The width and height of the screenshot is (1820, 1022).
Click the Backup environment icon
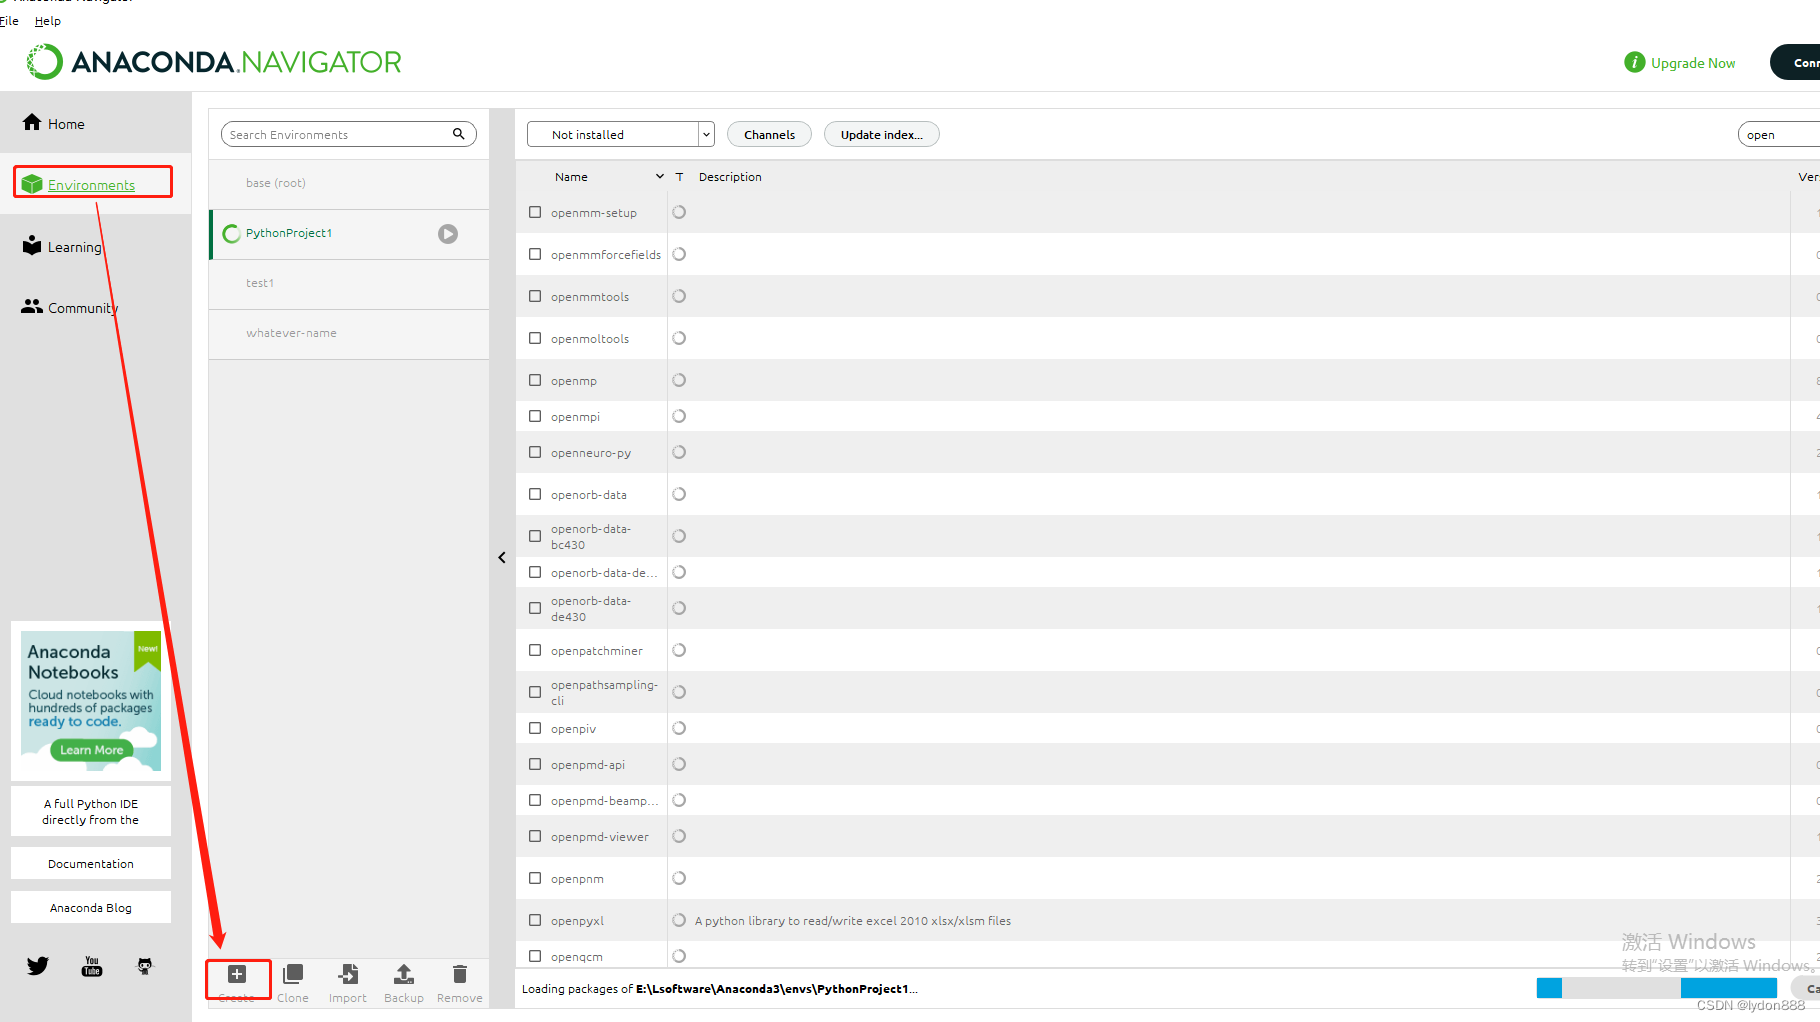tap(403, 974)
